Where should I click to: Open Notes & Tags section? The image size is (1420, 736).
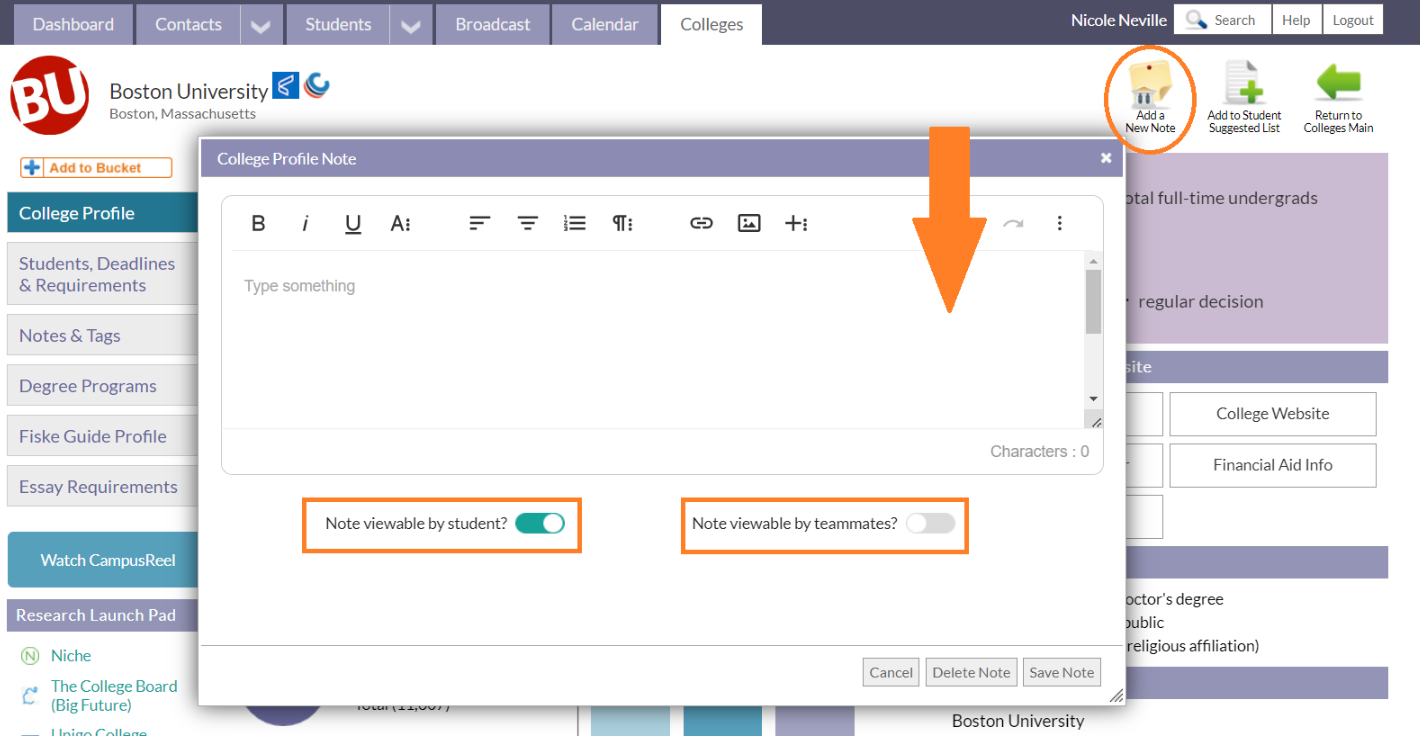103,336
